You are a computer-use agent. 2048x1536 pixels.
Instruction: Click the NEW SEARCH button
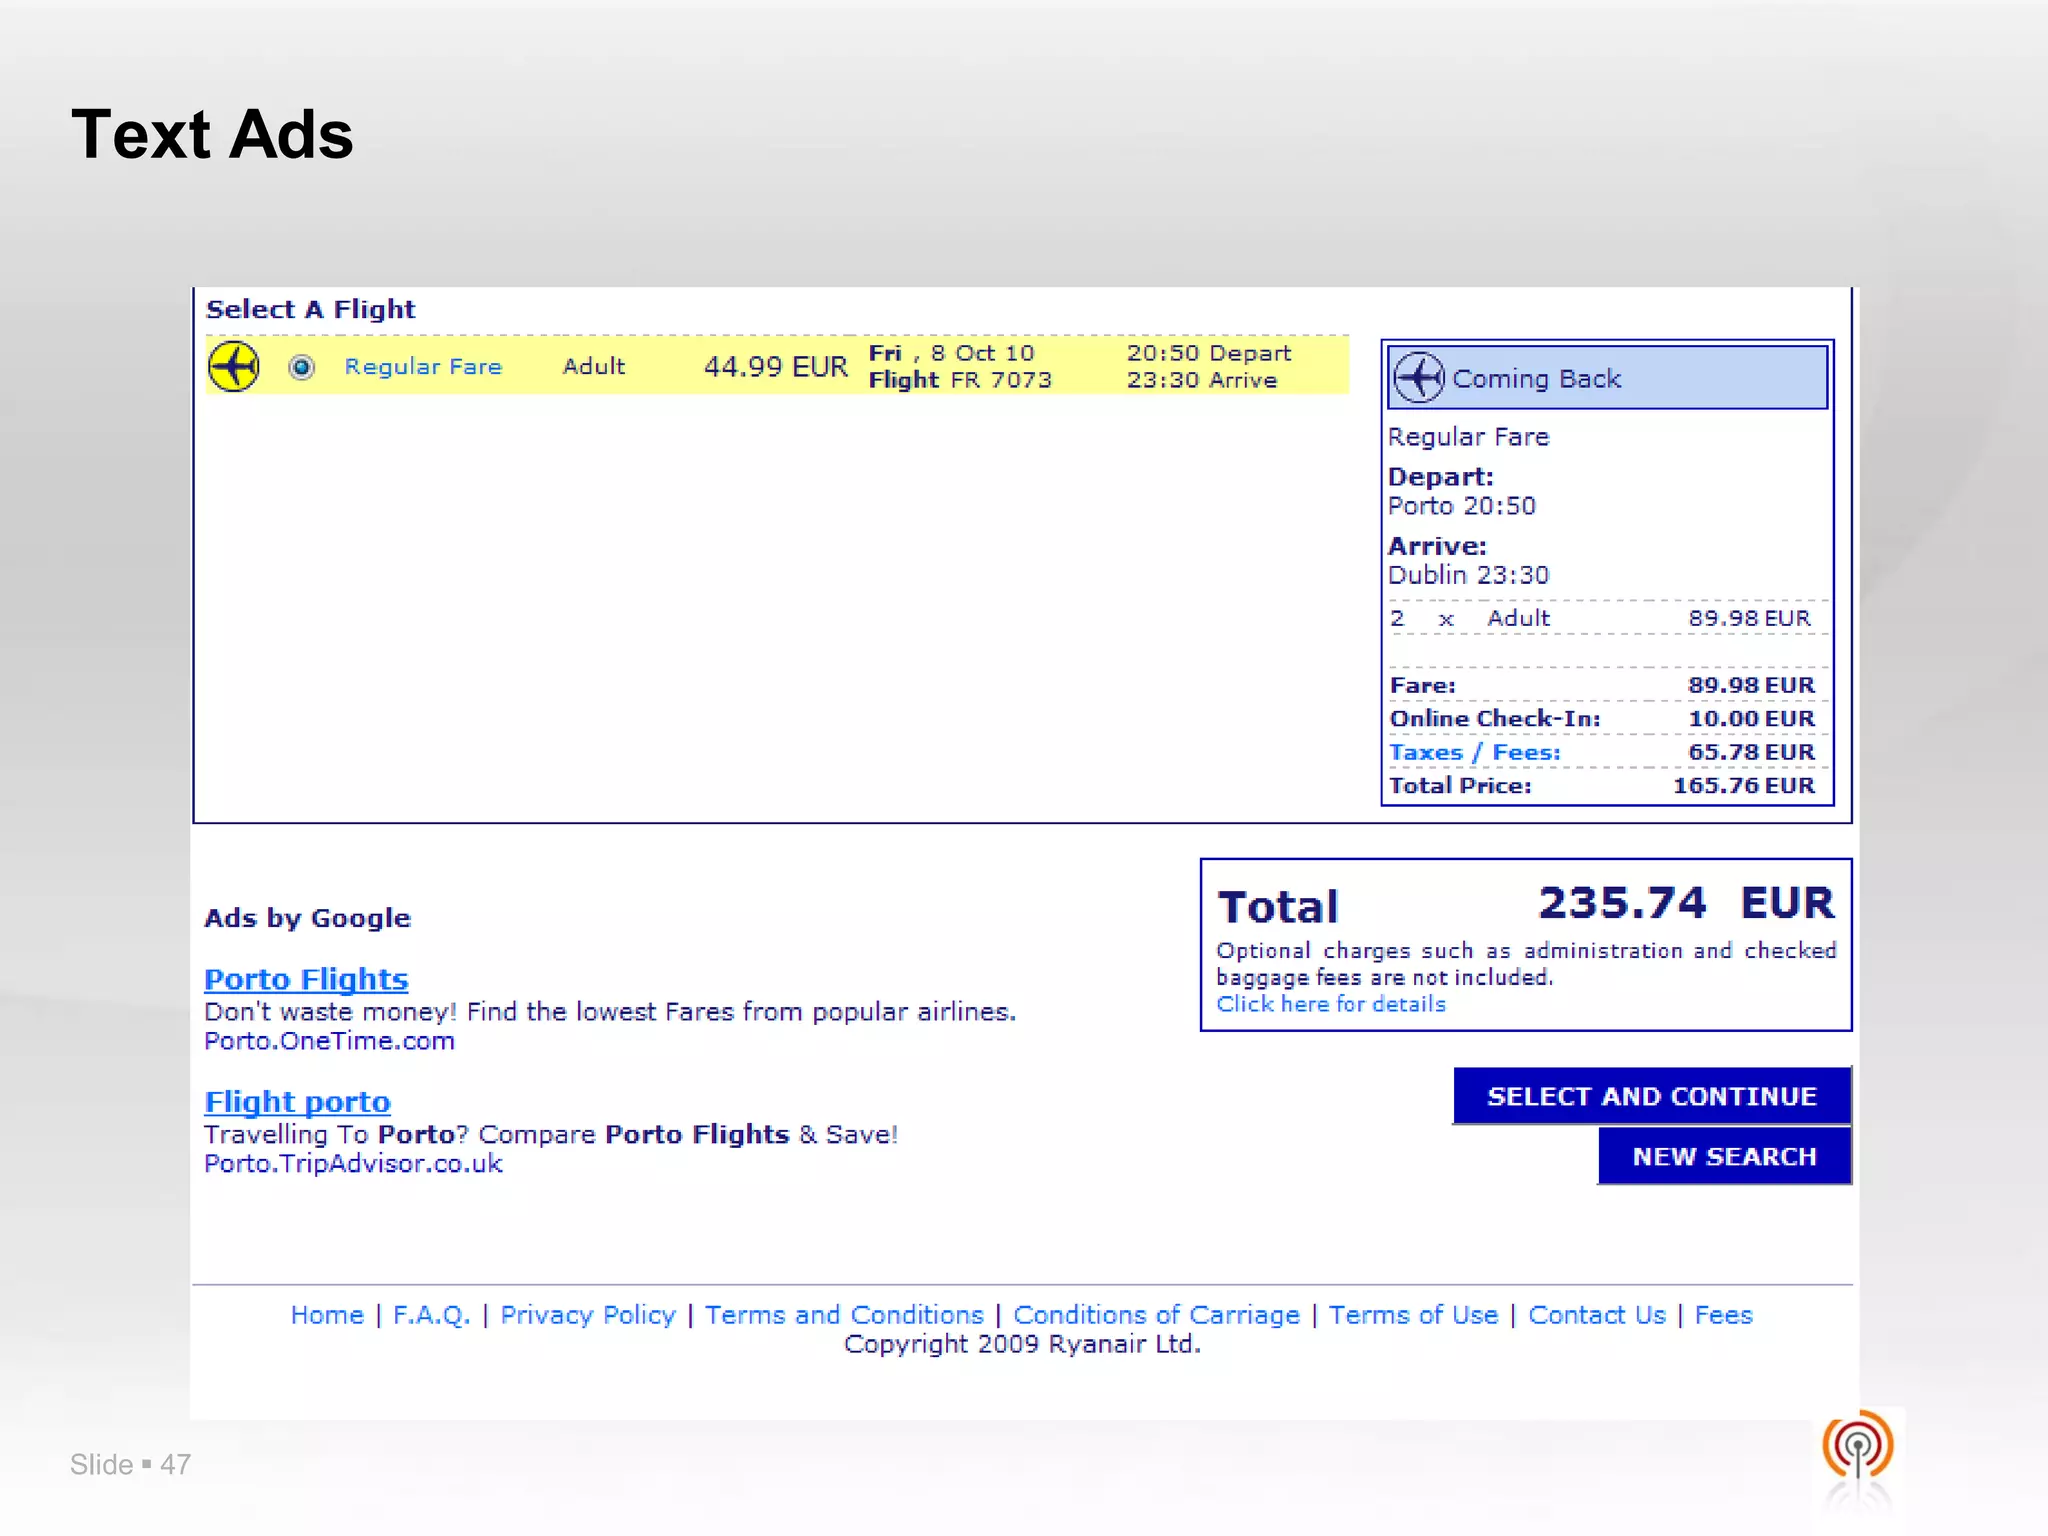tap(1724, 1156)
